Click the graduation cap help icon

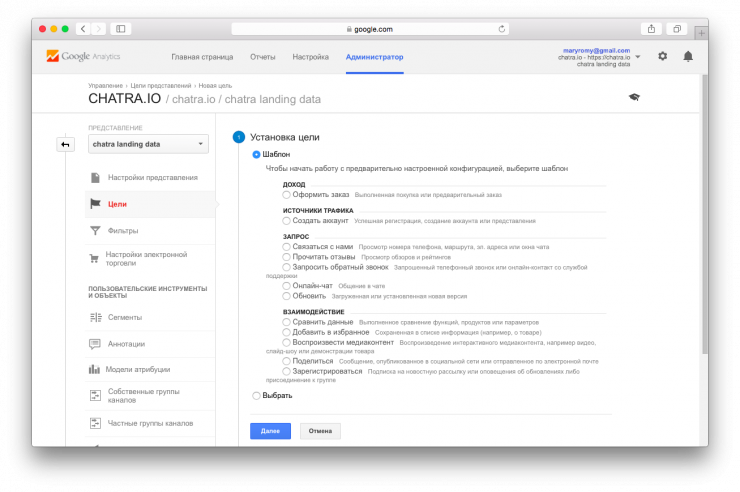click(x=633, y=97)
